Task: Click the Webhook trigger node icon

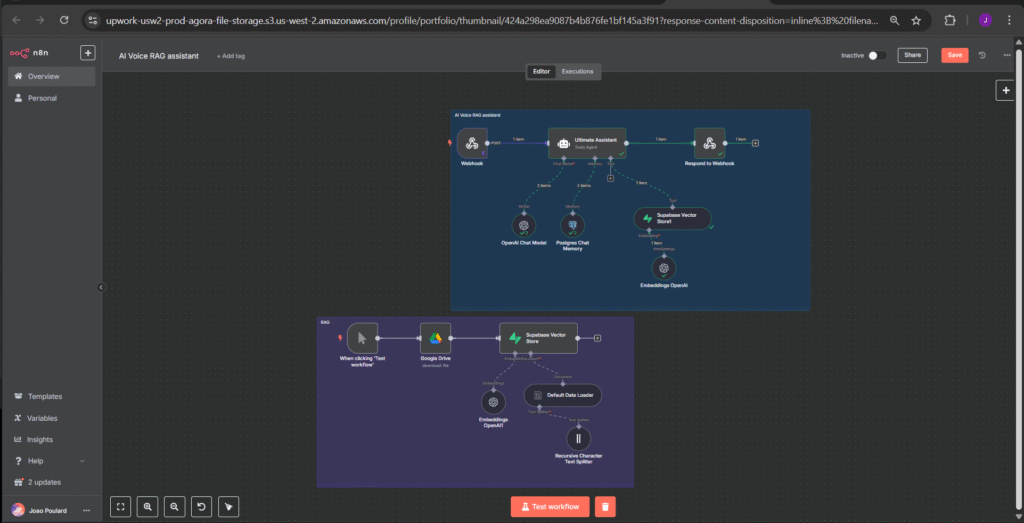Action: pos(471,143)
